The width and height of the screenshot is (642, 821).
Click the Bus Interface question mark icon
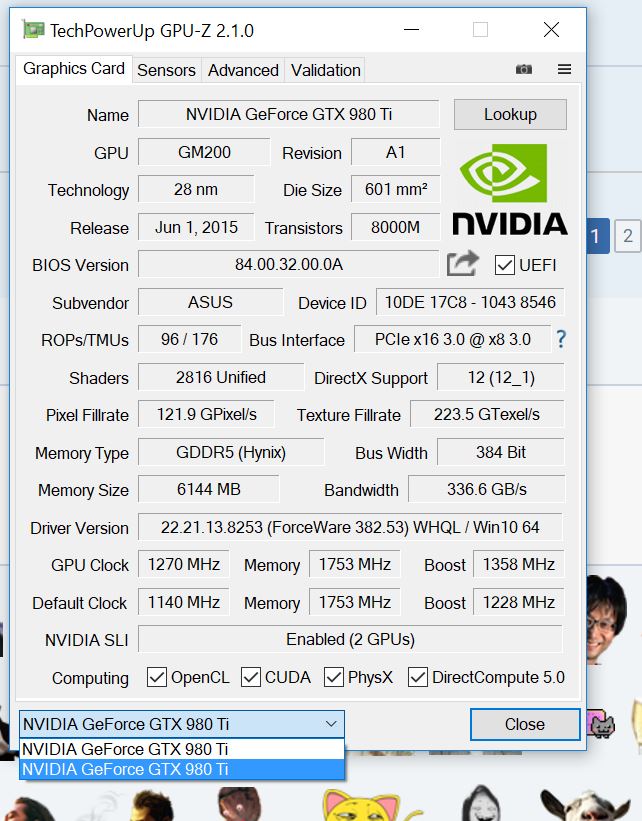pyautogui.click(x=561, y=339)
